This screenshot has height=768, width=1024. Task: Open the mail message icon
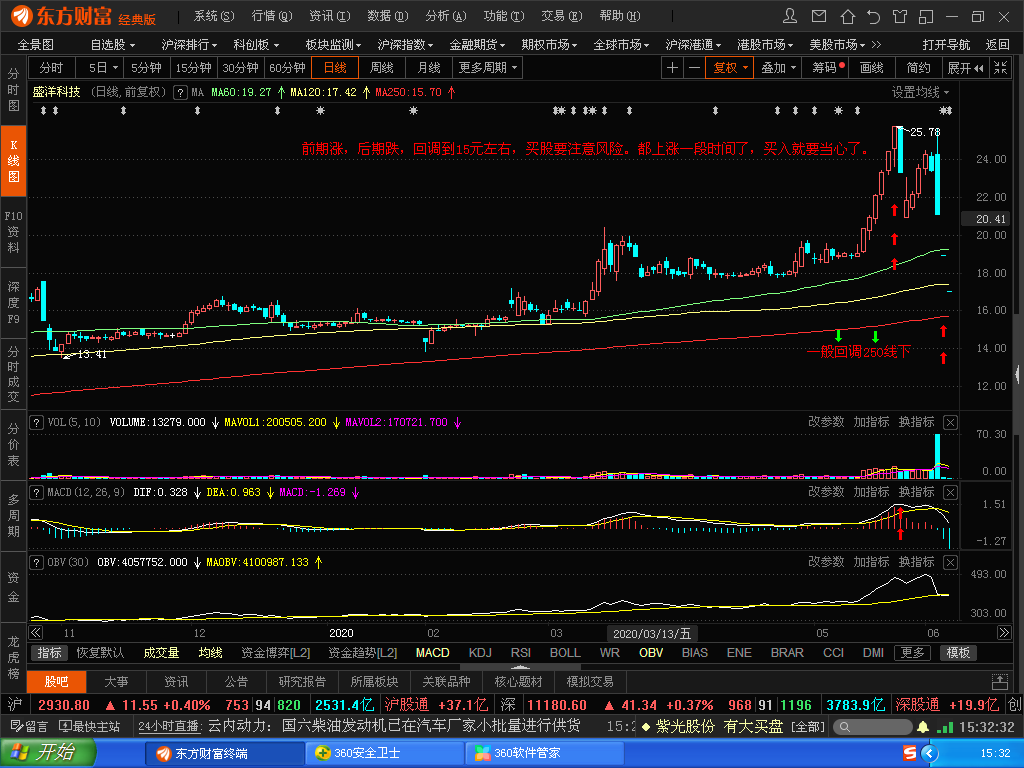[x=820, y=16]
